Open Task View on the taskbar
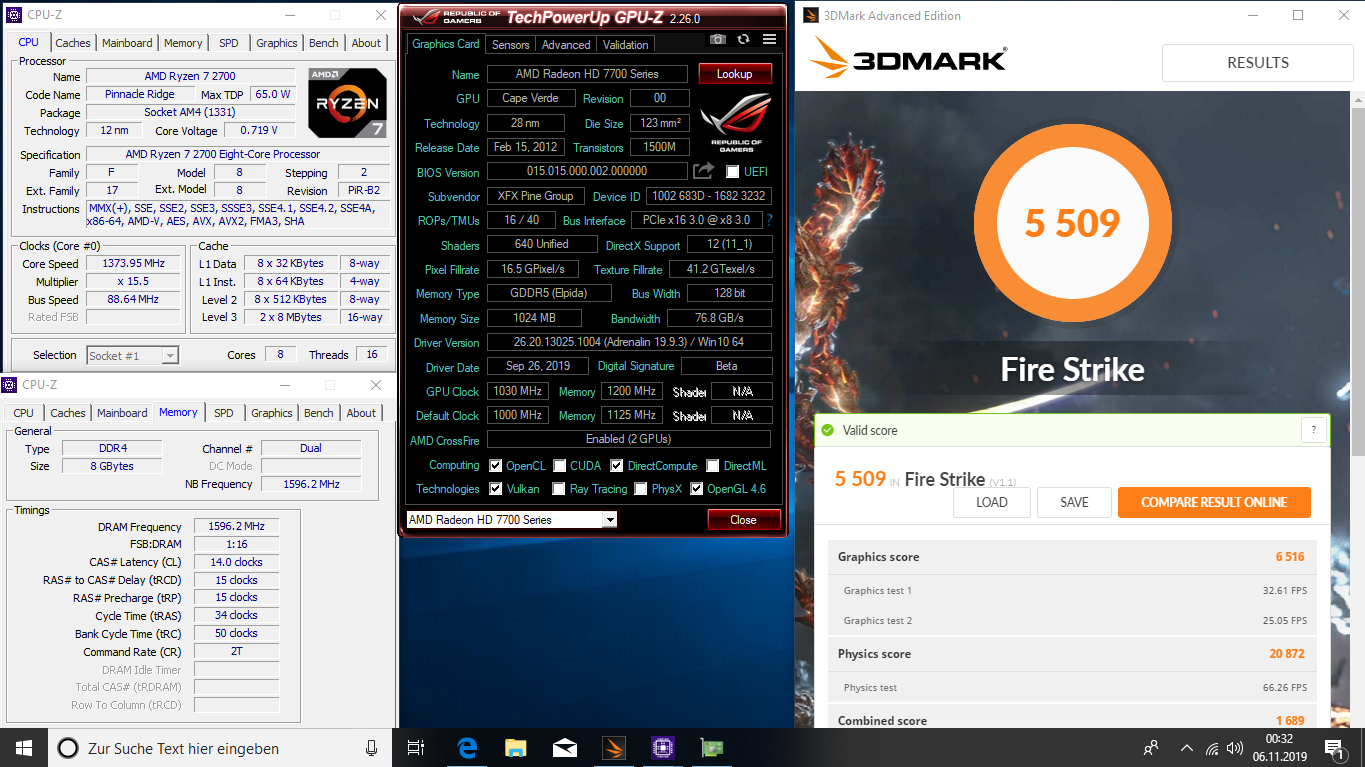The height and width of the screenshot is (767, 1365). [x=417, y=747]
